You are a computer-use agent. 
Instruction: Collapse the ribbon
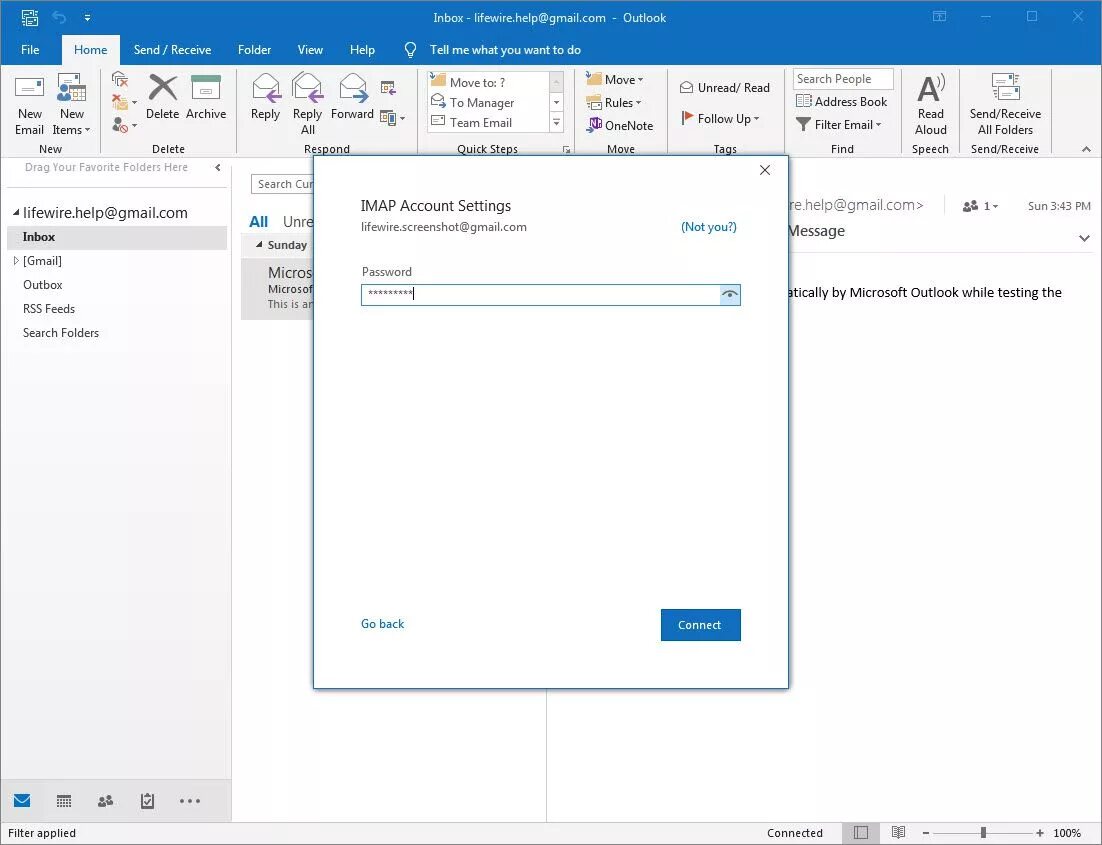point(1086,149)
